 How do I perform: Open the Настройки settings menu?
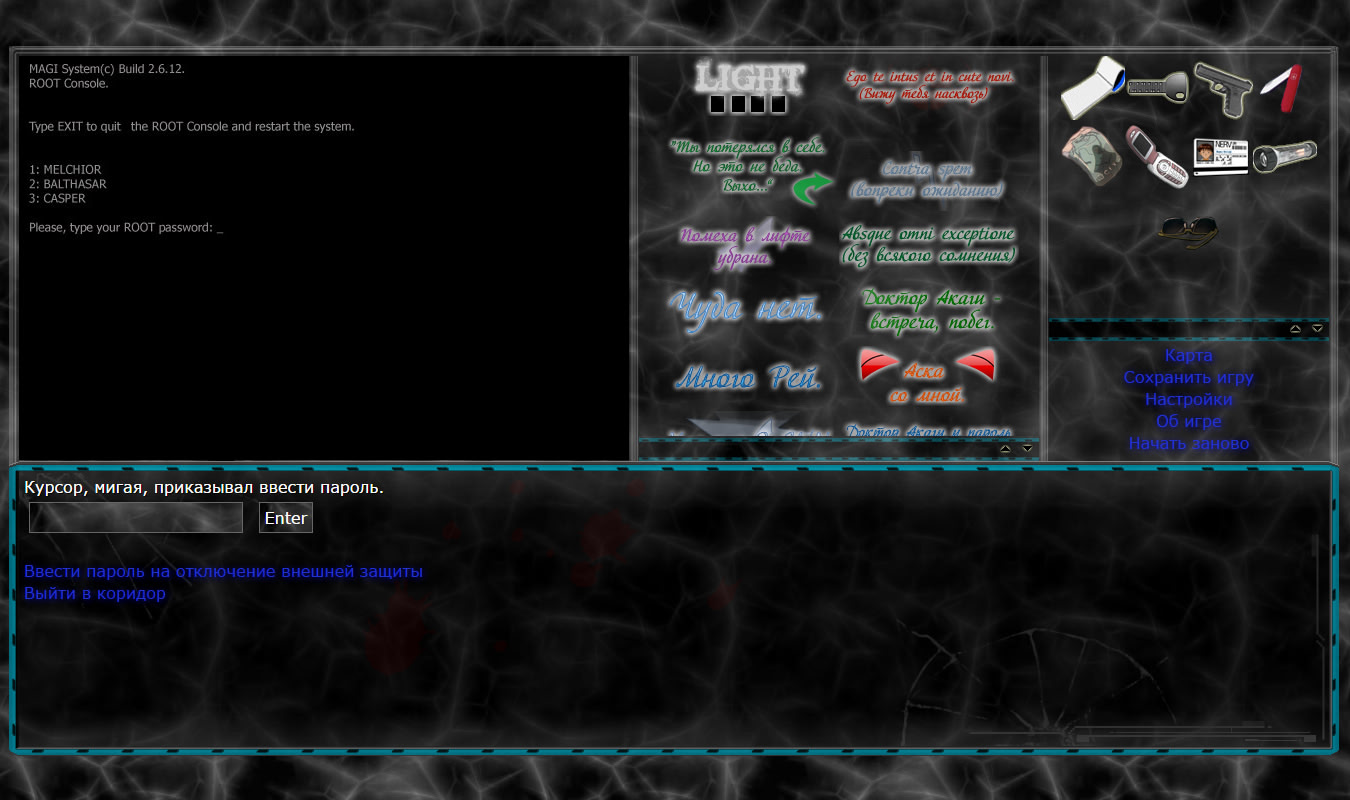(x=1188, y=400)
